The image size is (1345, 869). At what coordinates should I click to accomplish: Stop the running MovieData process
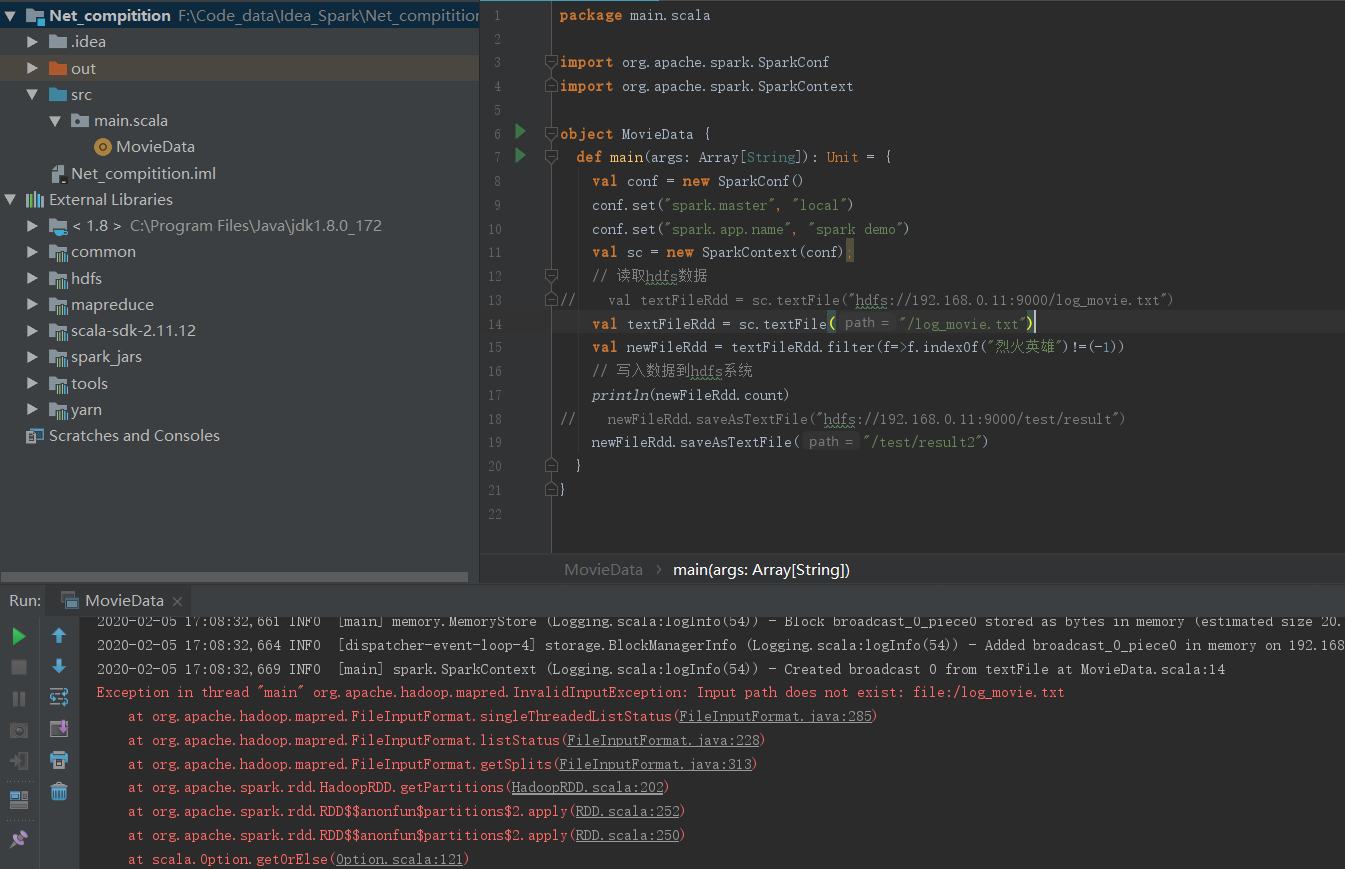pos(18,668)
